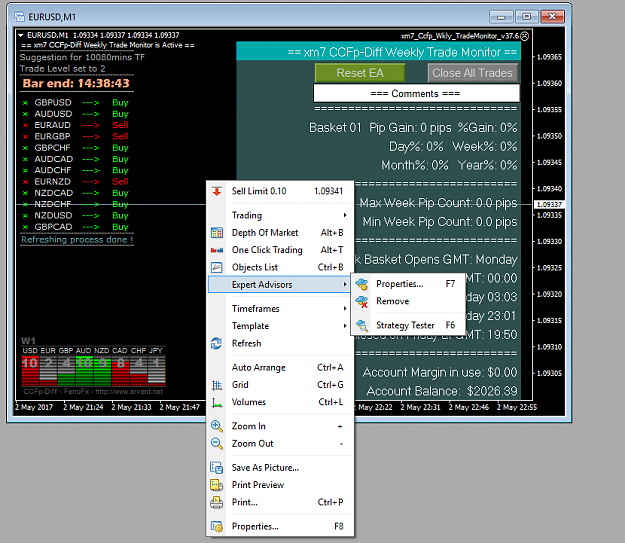
Task: Click the Sell Limit red arrow icon
Action: [x=217, y=191]
